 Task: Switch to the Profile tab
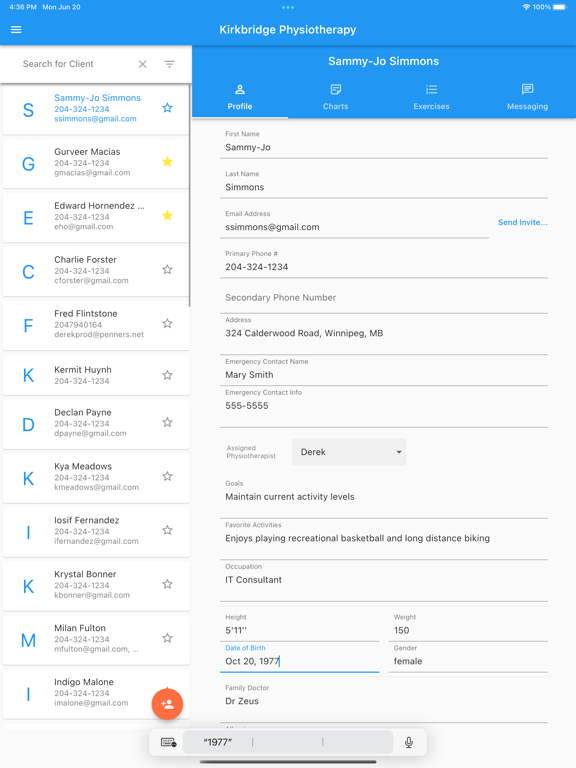click(x=240, y=97)
